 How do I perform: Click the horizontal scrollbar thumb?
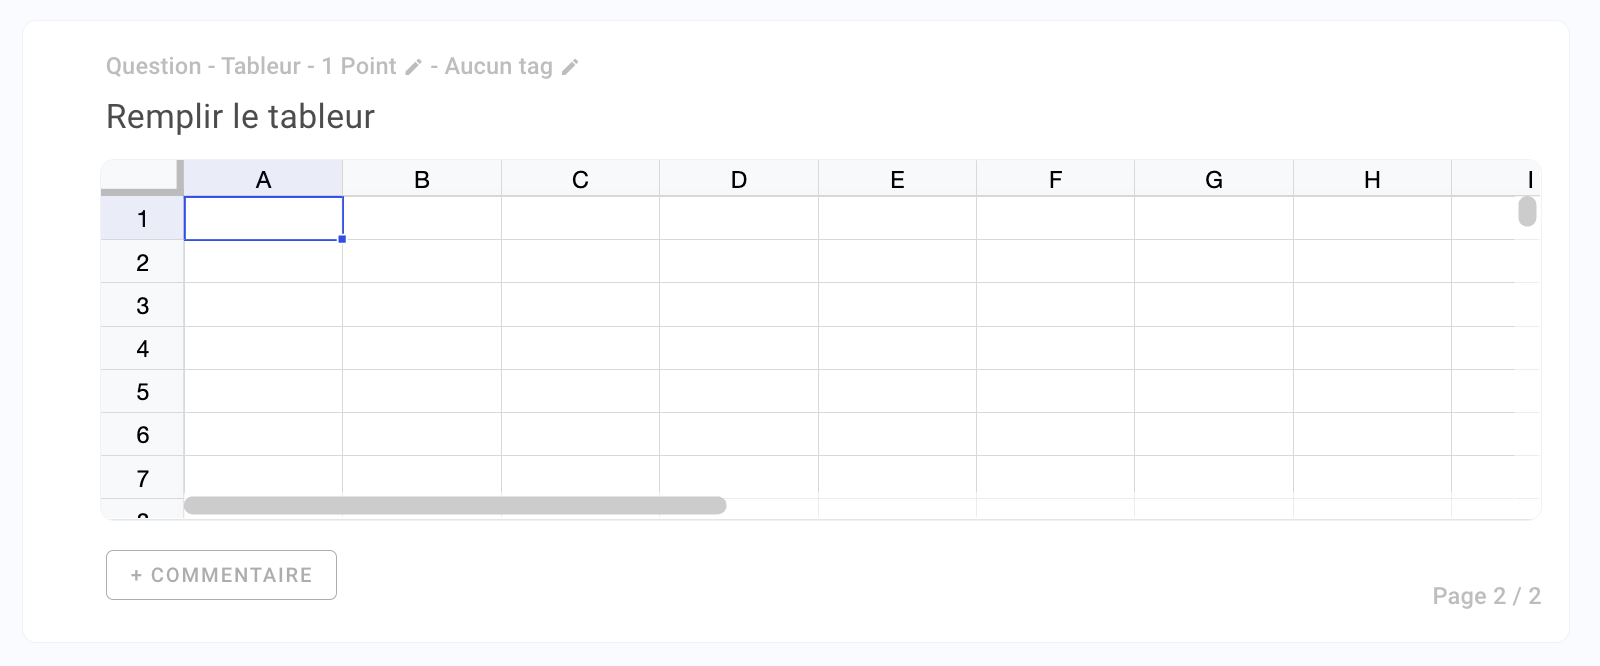[x=455, y=506]
